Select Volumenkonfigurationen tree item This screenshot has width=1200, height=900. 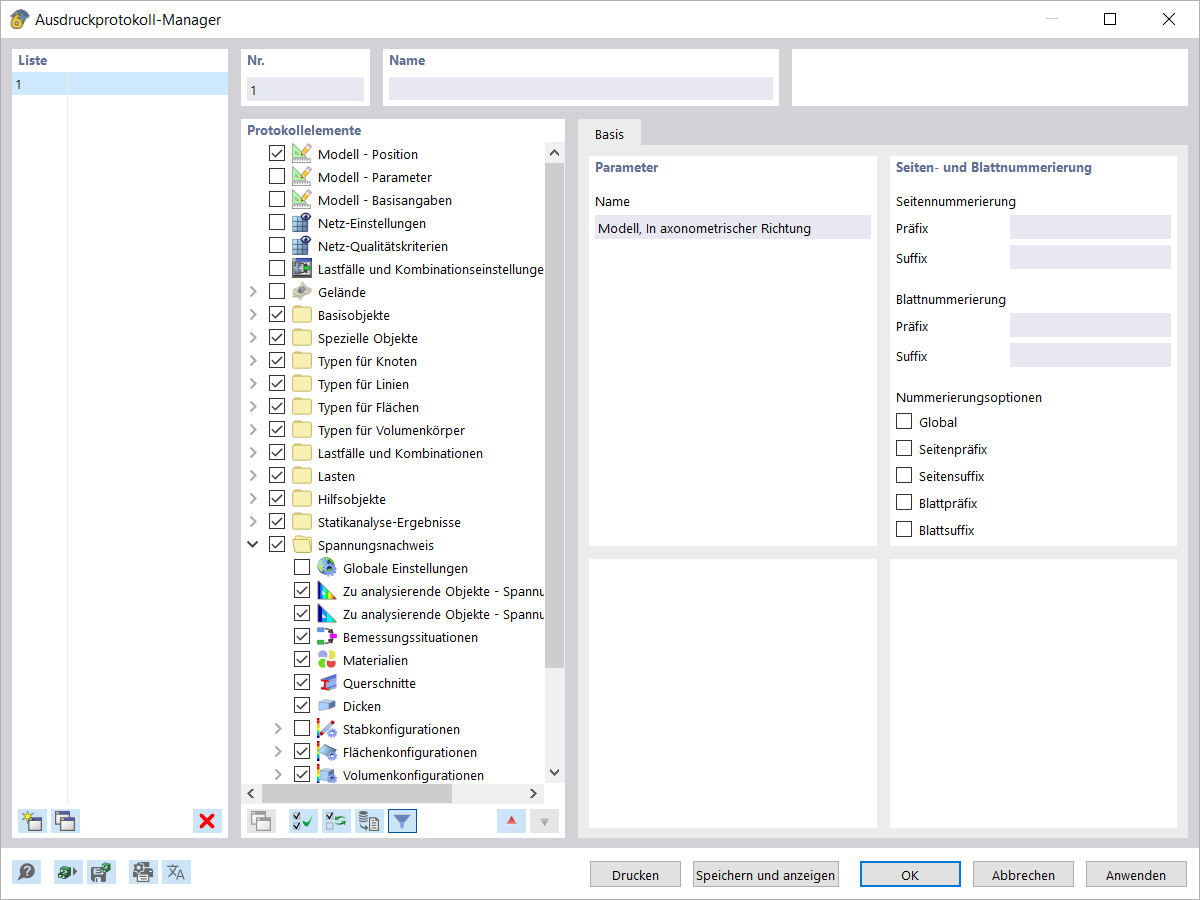tap(413, 775)
